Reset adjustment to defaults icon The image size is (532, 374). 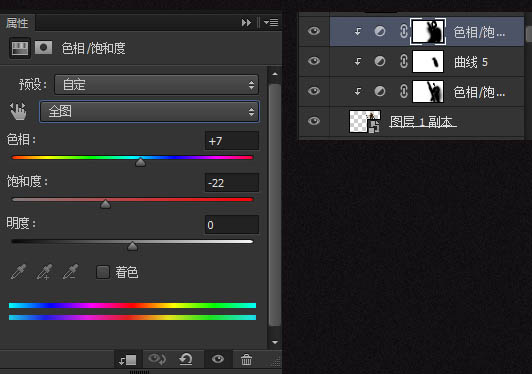tap(186, 359)
